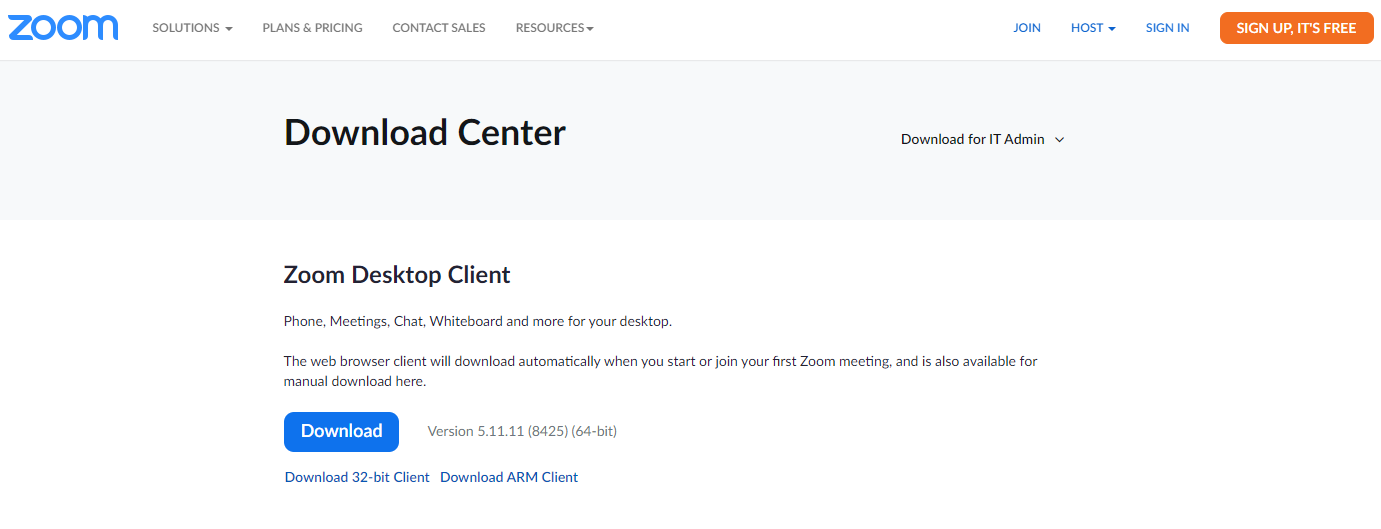Viewport: 1381px width, 529px height.
Task: Click the orange Sign Up, It's Free button
Action: tap(1296, 28)
